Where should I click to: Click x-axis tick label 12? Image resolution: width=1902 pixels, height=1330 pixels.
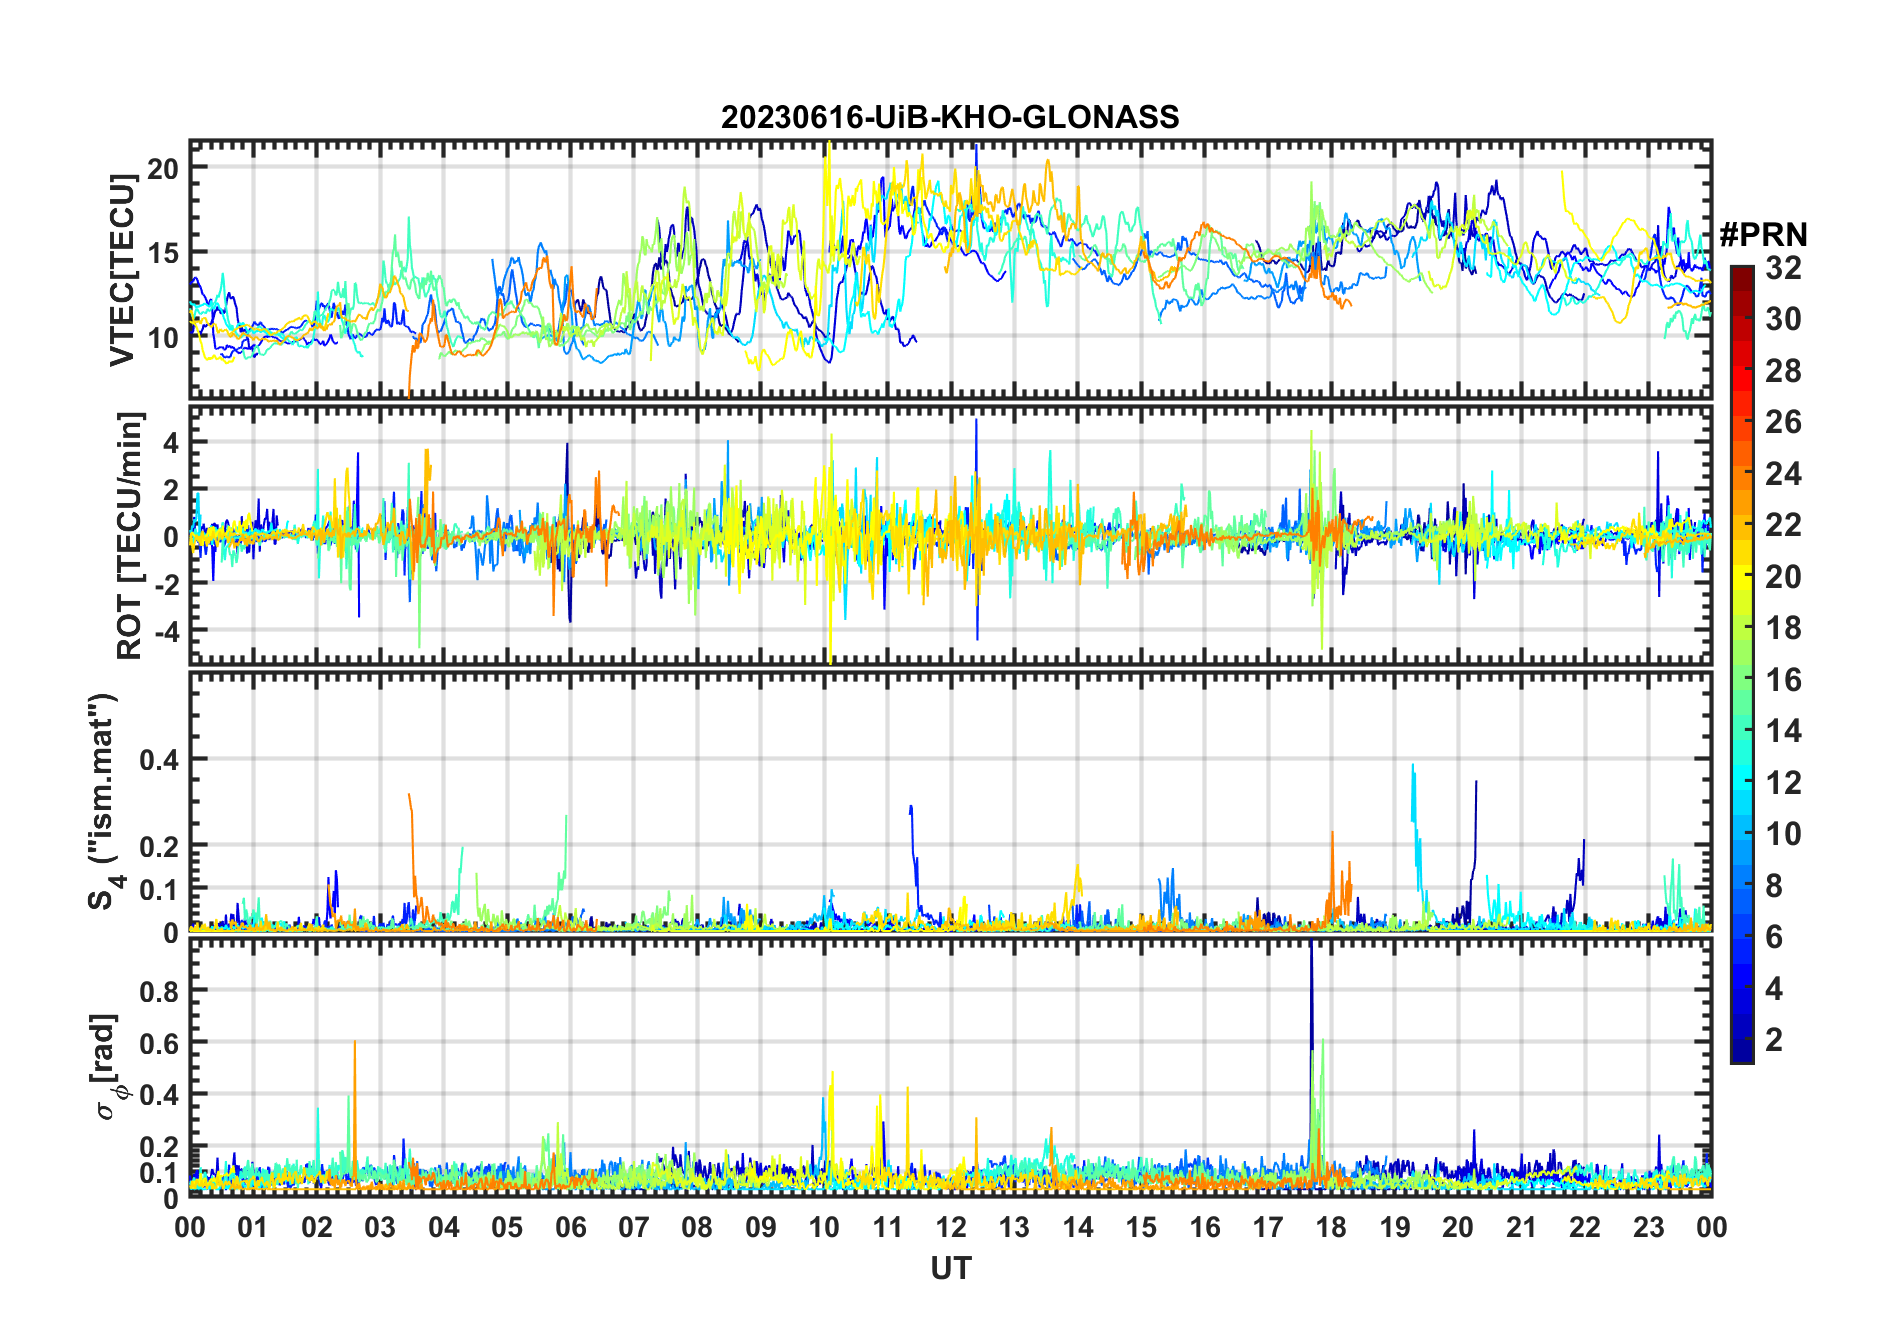coord(951,1227)
